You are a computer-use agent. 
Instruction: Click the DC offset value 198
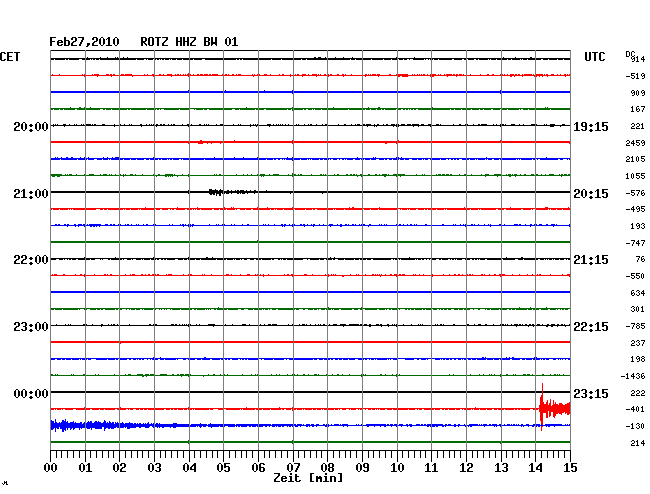click(x=638, y=359)
